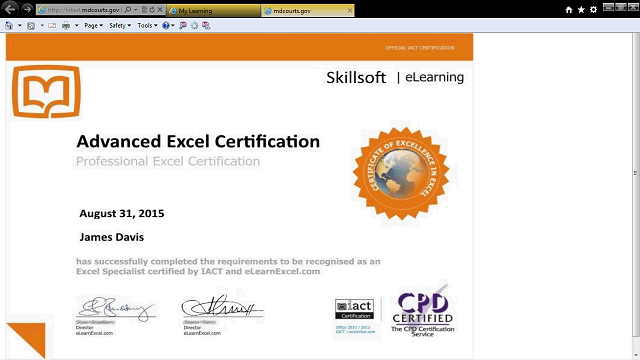Click the RSS feeds icon

(31, 26)
